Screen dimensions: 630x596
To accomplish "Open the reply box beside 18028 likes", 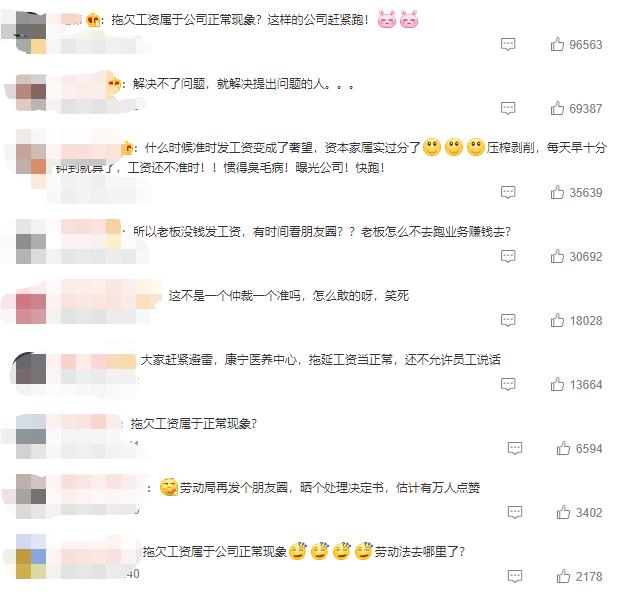I will pos(508,320).
